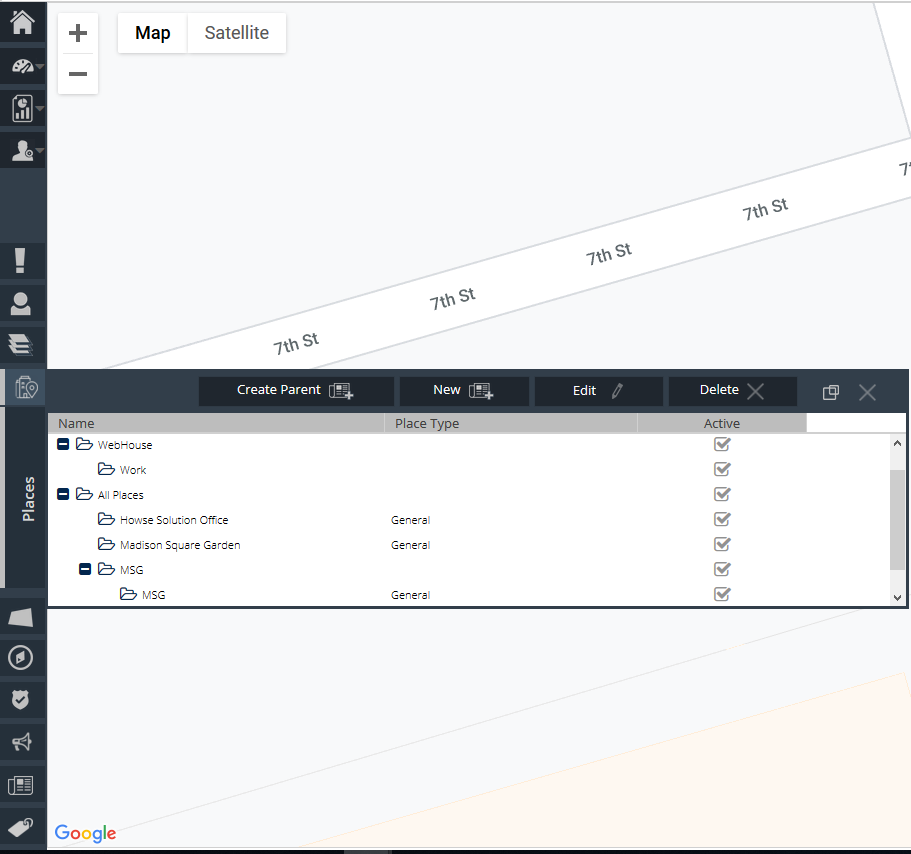Zoom out on the map
This screenshot has width=911, height=854.
pyautogui.click(x=78, y=74)
